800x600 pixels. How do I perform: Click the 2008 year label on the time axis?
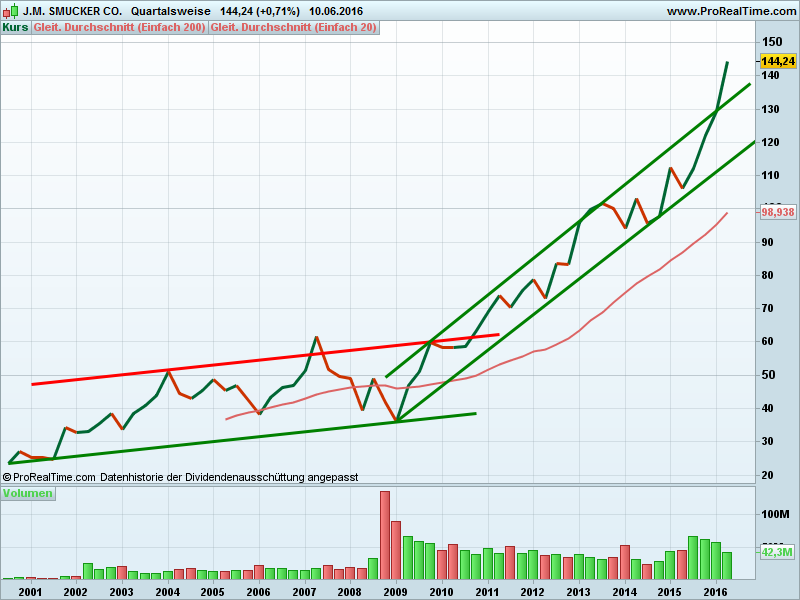350,592
